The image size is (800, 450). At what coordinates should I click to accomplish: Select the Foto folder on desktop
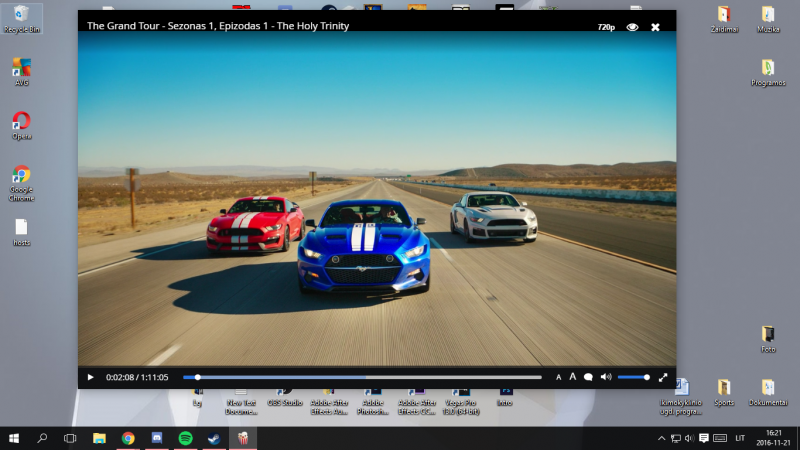point(768,340)
